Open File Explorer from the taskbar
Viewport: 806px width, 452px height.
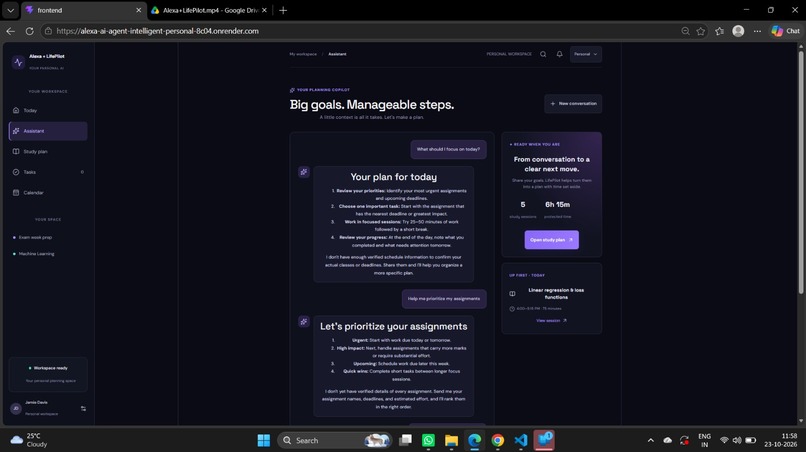tap(451, 440)
